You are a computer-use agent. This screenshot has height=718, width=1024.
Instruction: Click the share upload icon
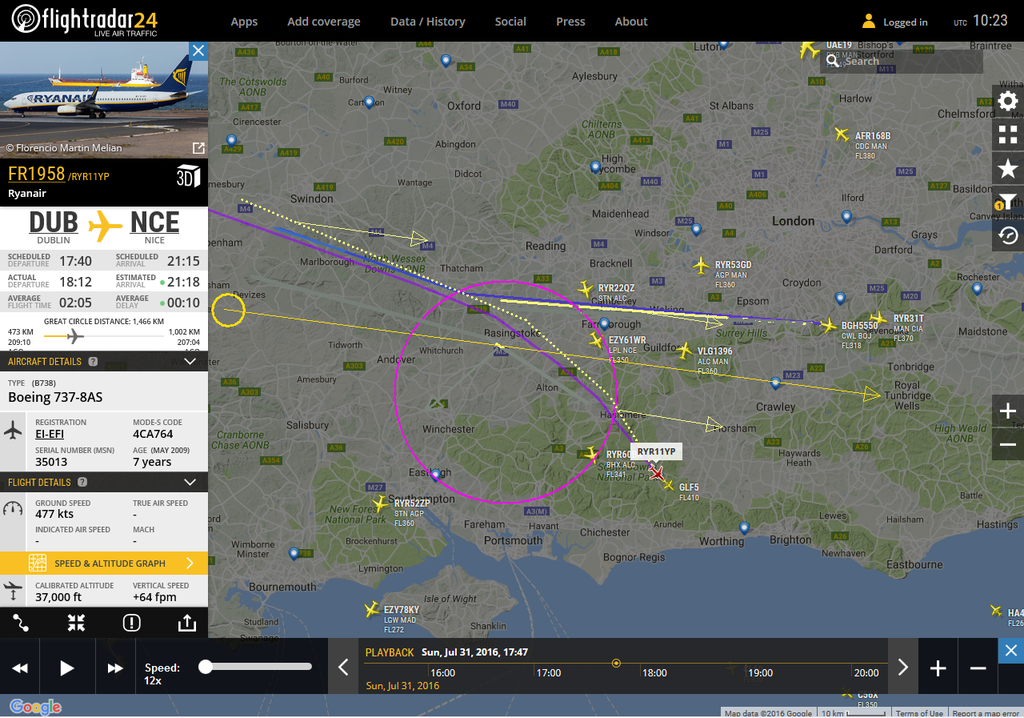187,623
